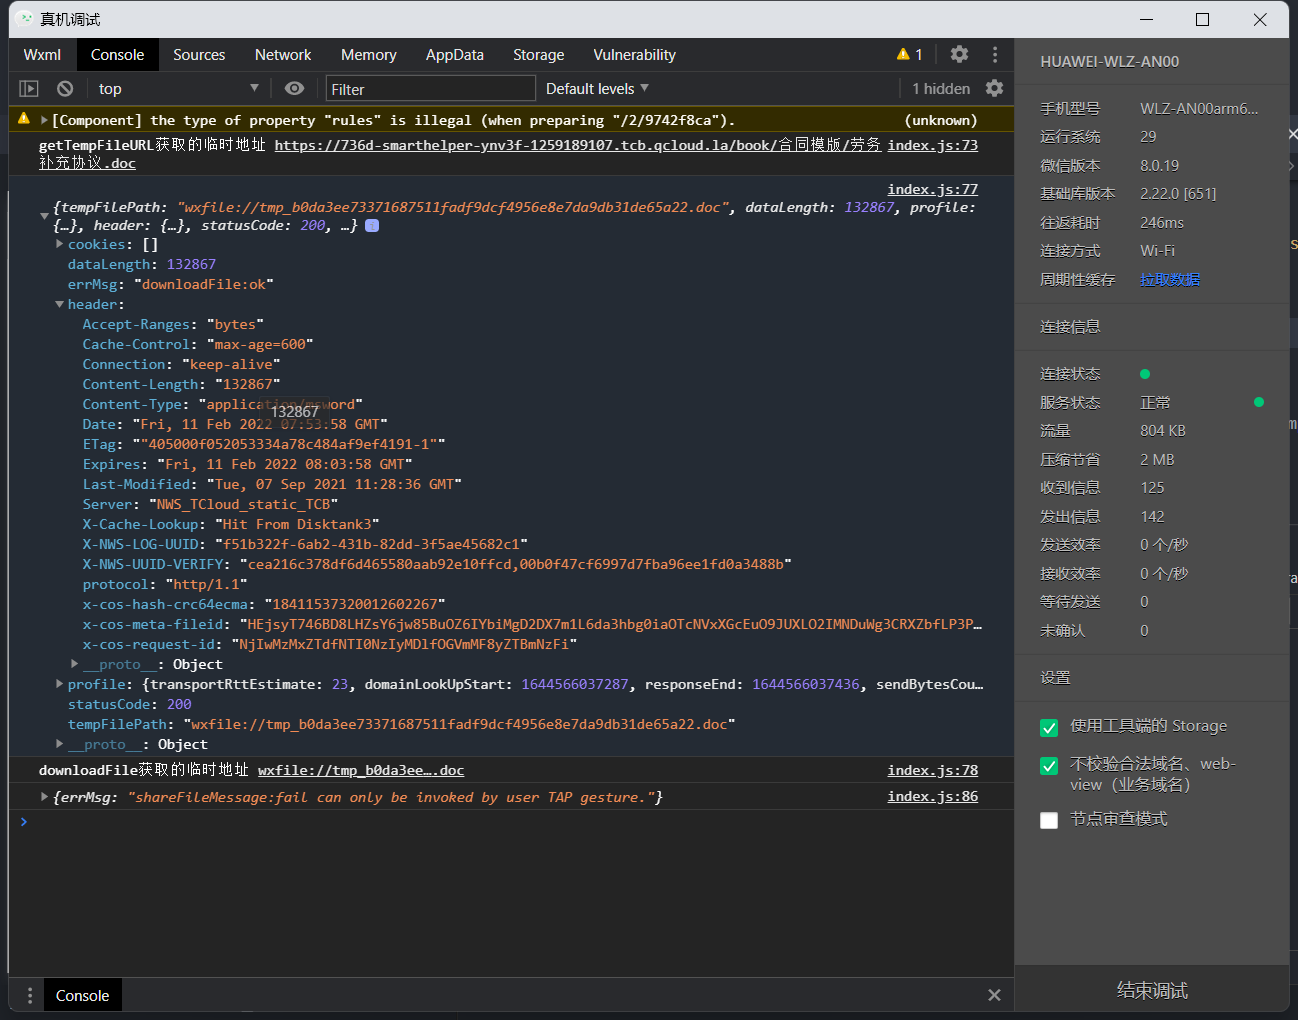Open the top execution context dropdown
This screenshot has height=1020, width=1298.
point(178,88)
